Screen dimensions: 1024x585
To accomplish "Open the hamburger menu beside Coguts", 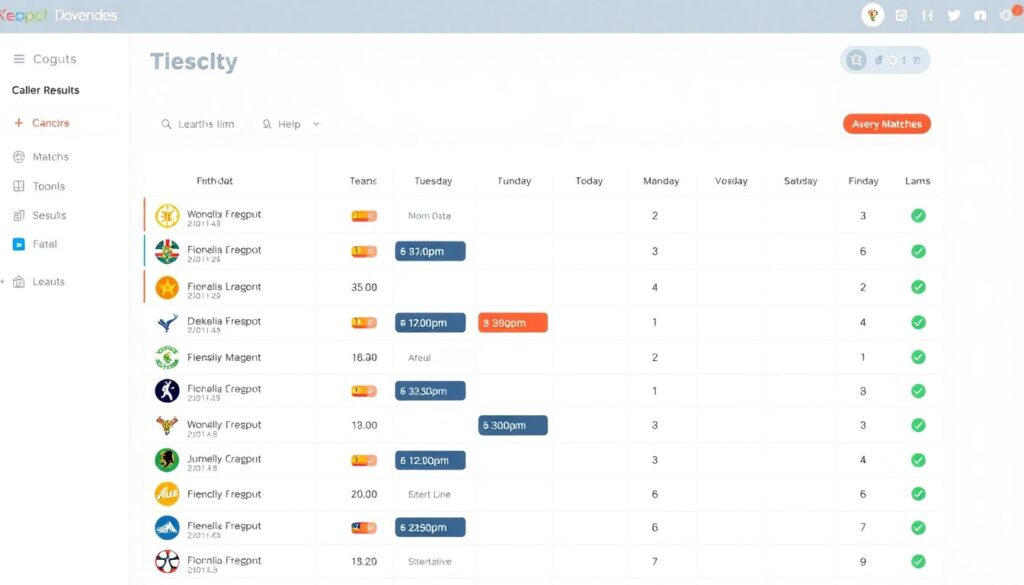I will tap(19, 59).
